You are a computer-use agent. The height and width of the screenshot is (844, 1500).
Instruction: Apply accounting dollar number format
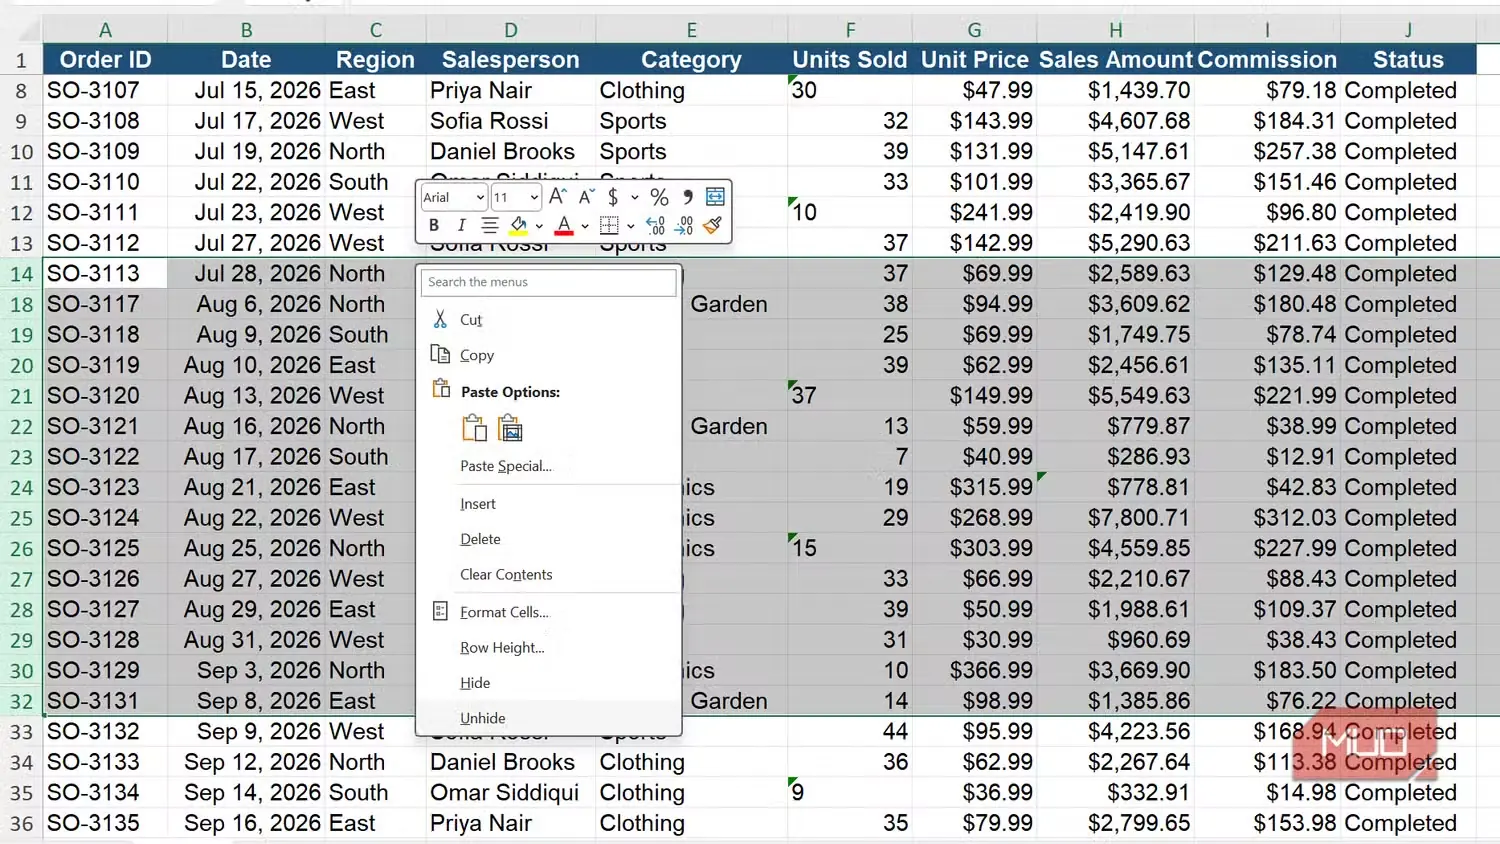tap(613, 197)
